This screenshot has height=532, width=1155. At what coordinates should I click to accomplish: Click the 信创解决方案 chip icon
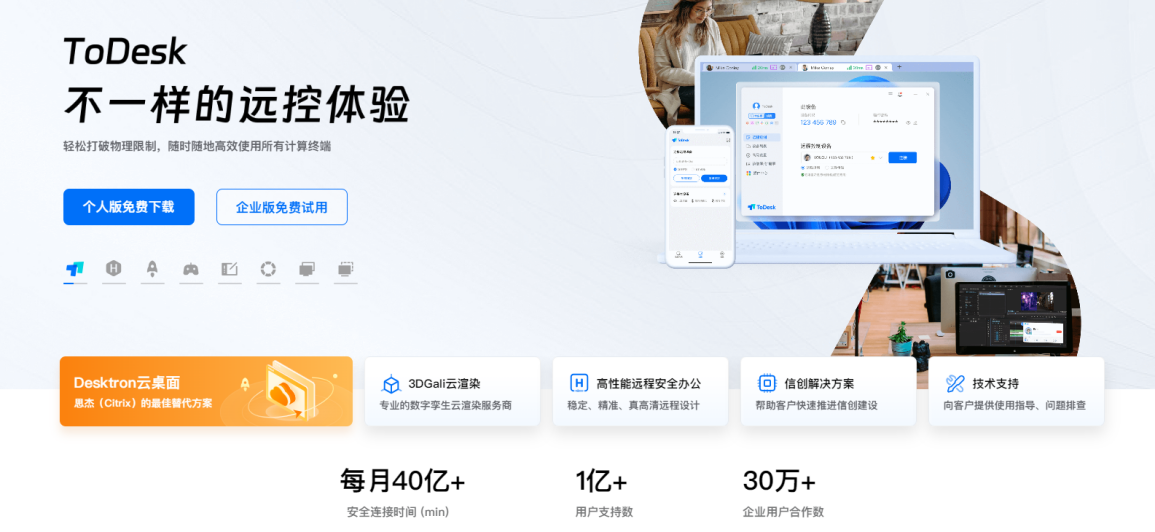[x=767, y=383]
